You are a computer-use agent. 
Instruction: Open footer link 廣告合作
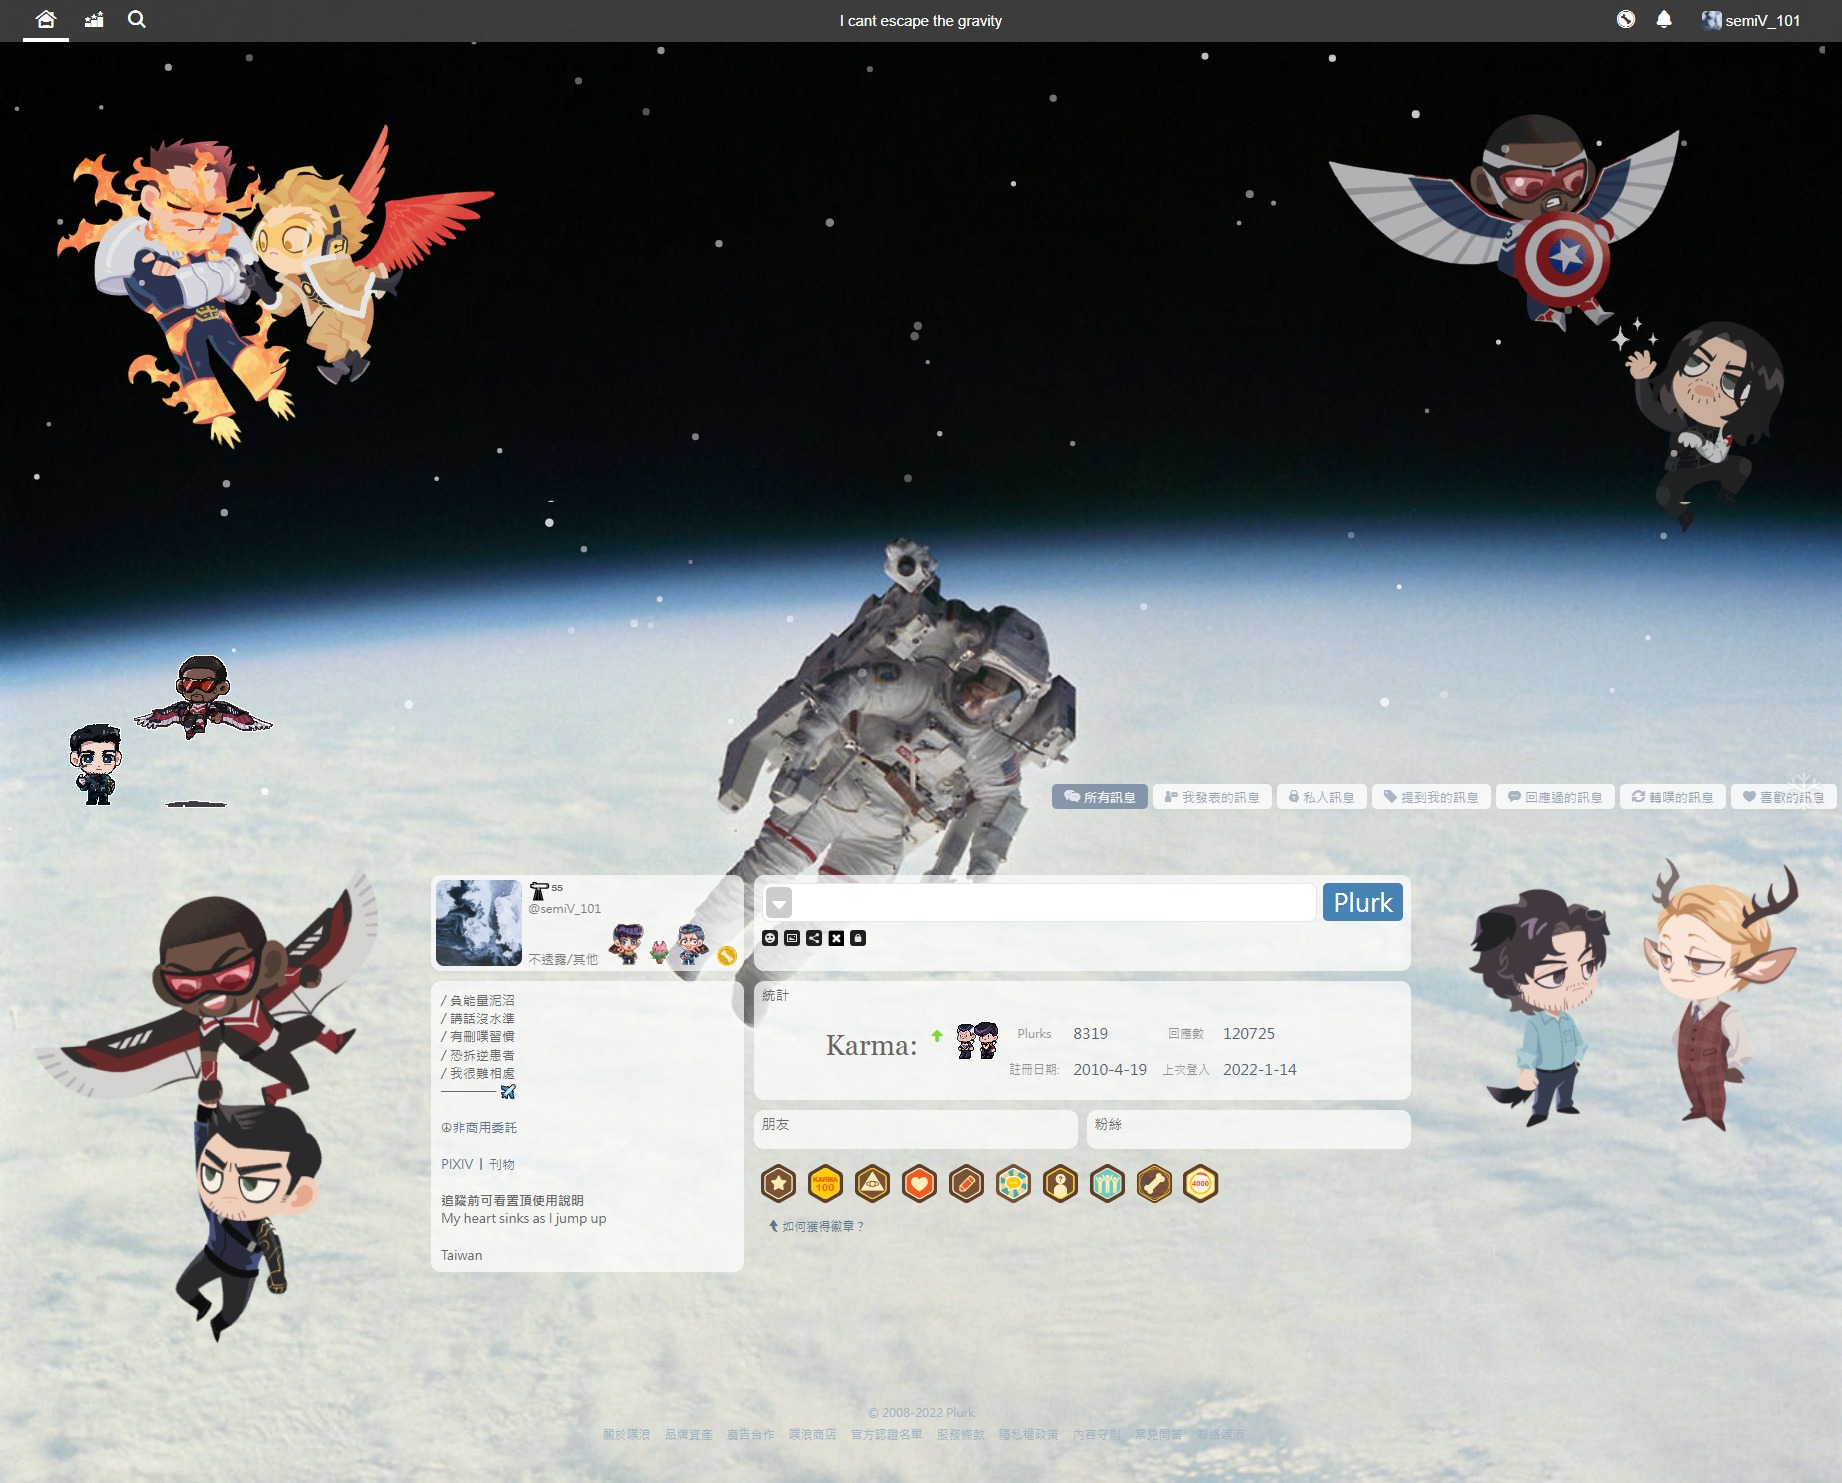coord(750,1434)
